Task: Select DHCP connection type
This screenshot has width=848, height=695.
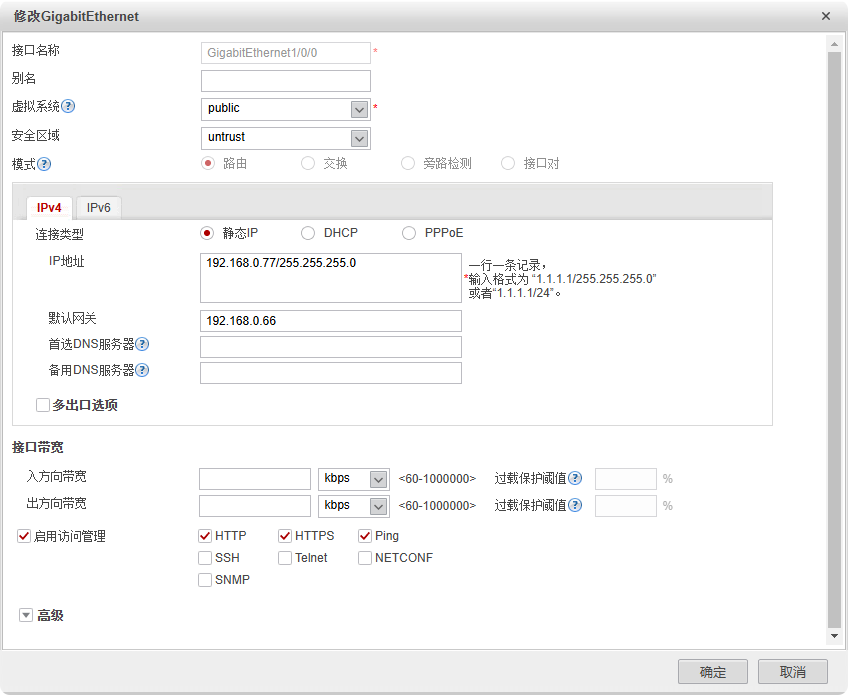Action: (308, 233)
